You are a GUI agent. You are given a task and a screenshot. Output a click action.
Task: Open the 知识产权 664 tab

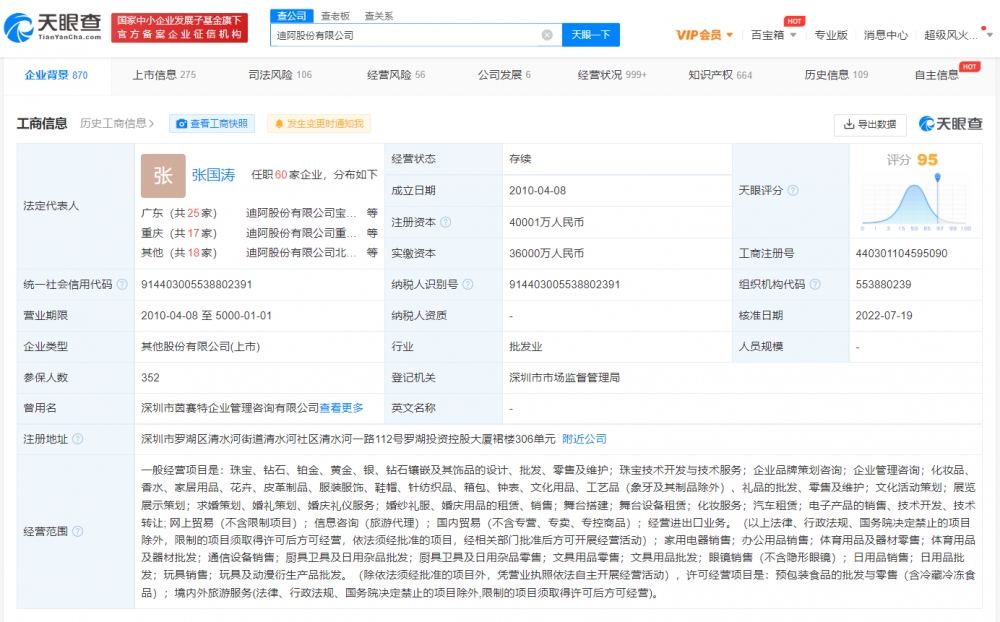(720, 75)
